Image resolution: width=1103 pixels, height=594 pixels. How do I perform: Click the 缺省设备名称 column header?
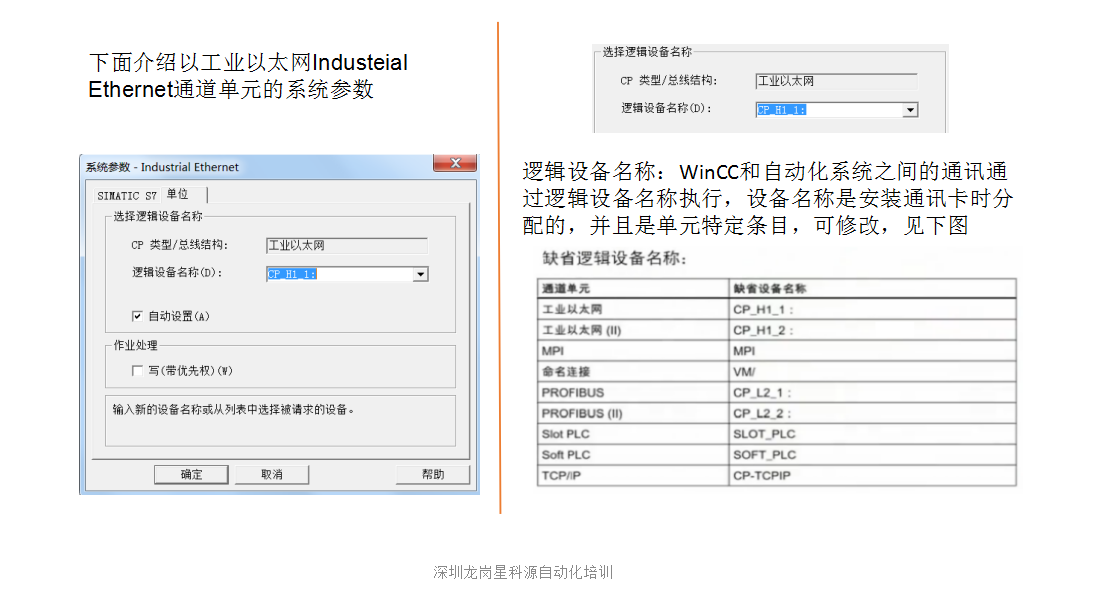click(770, 288)
